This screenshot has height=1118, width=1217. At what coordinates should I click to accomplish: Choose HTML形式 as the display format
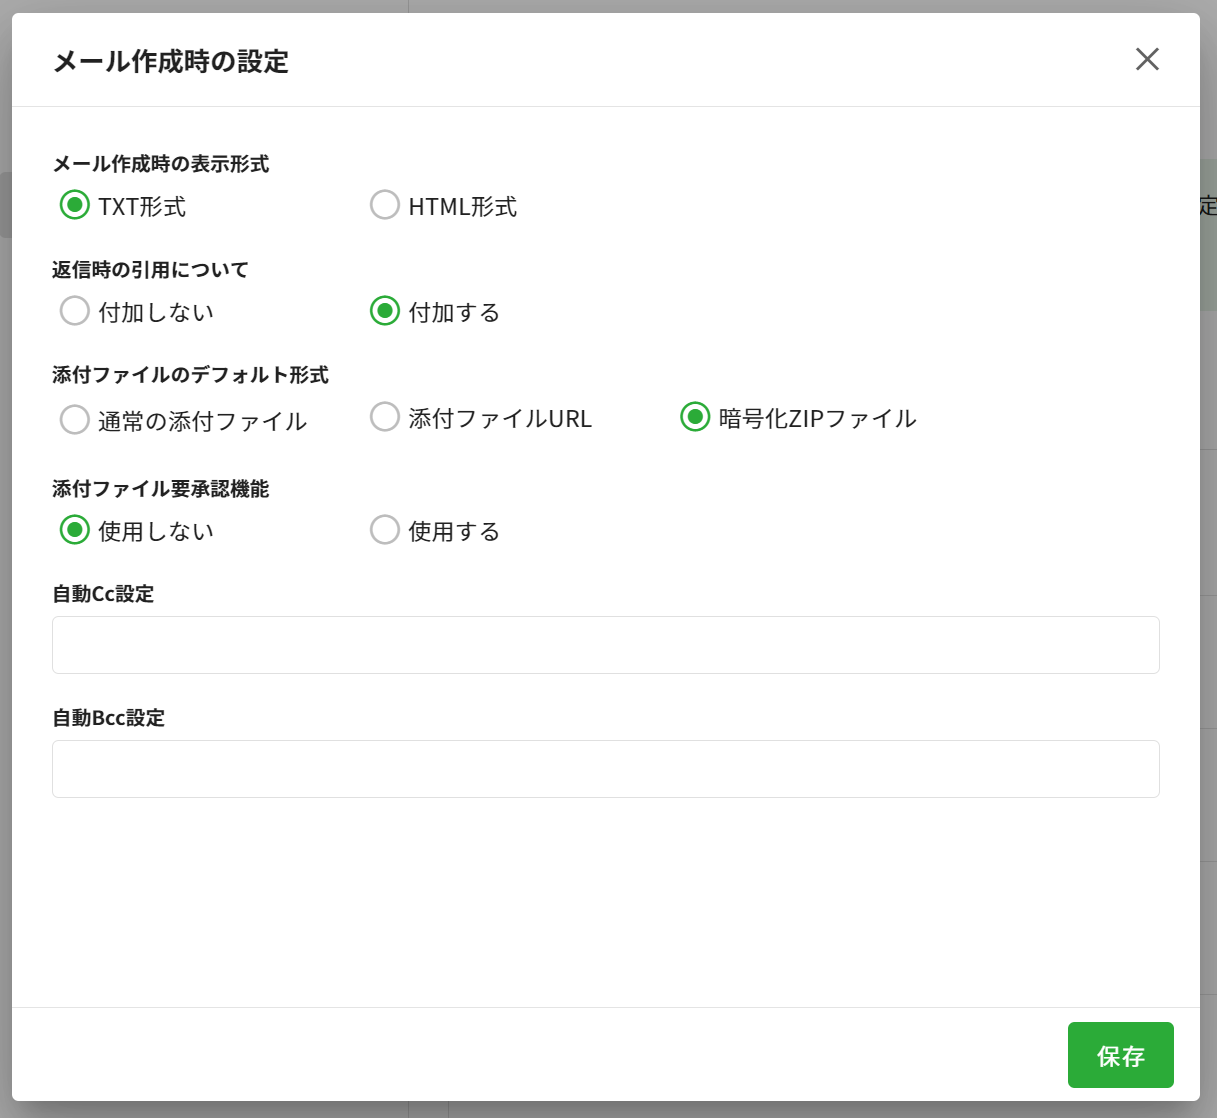(x=385, y=205)
